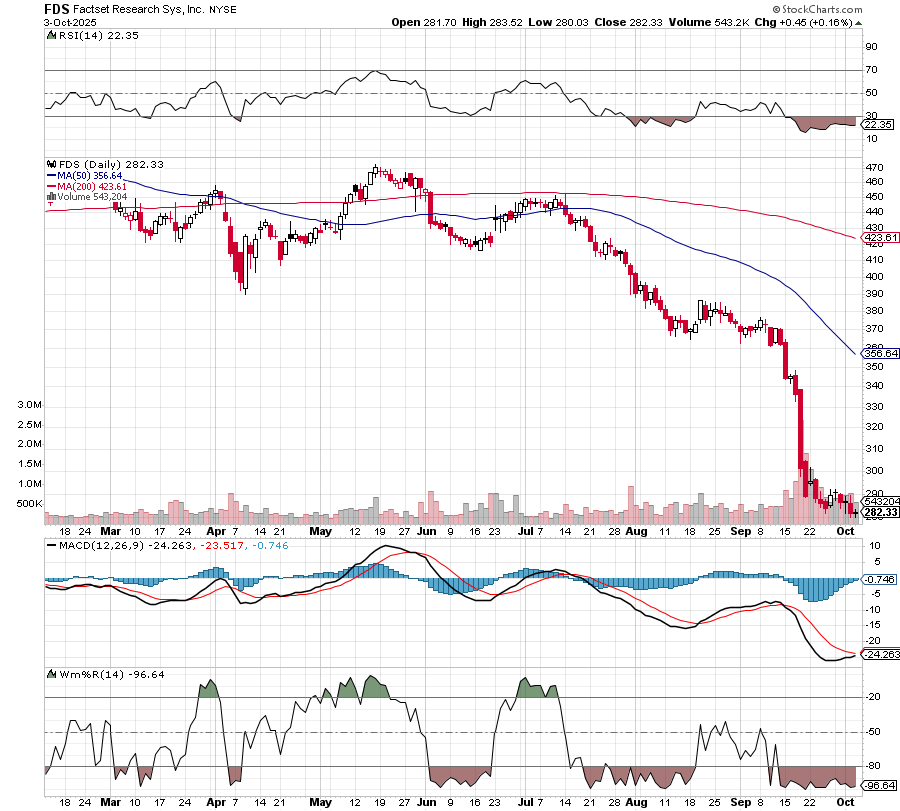Click the Wm%R(14) indicator legend icon

[x=51, y=674]
